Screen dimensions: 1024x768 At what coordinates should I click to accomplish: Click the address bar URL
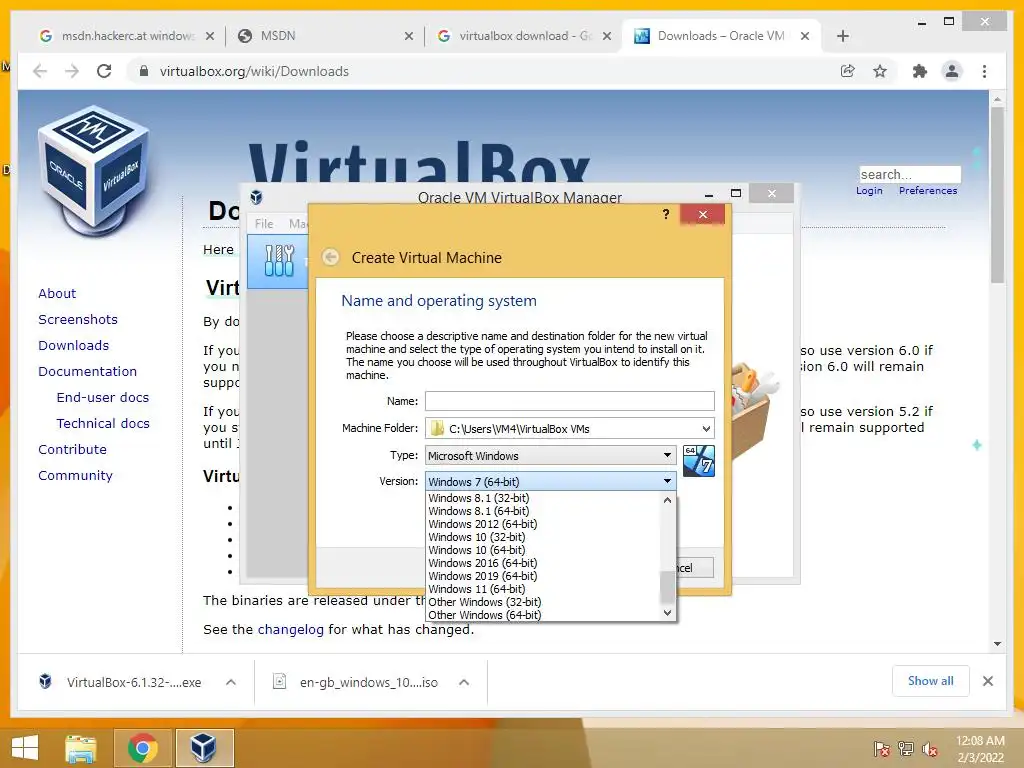coord(254,71)
